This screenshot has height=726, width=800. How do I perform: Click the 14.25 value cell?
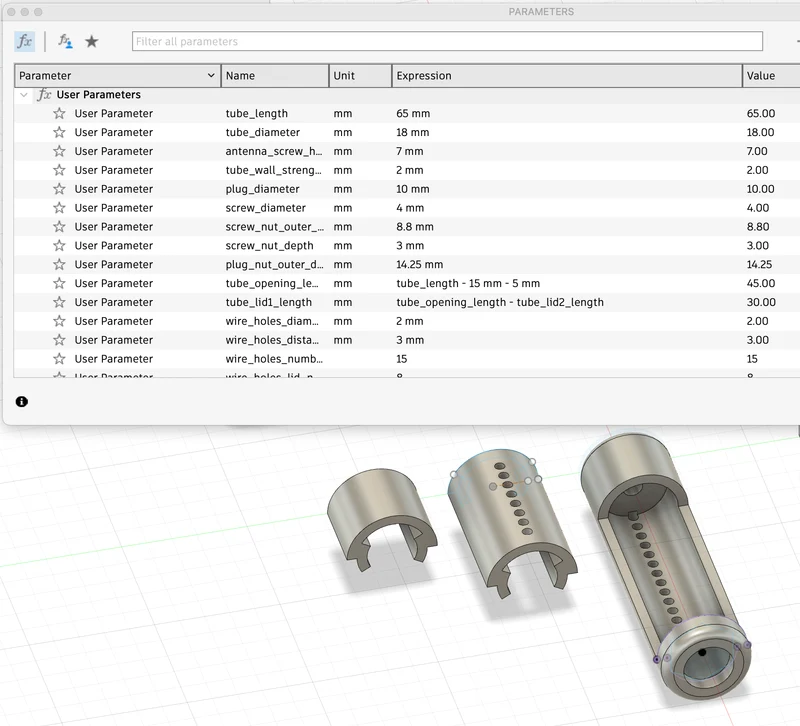click(759, 264)
